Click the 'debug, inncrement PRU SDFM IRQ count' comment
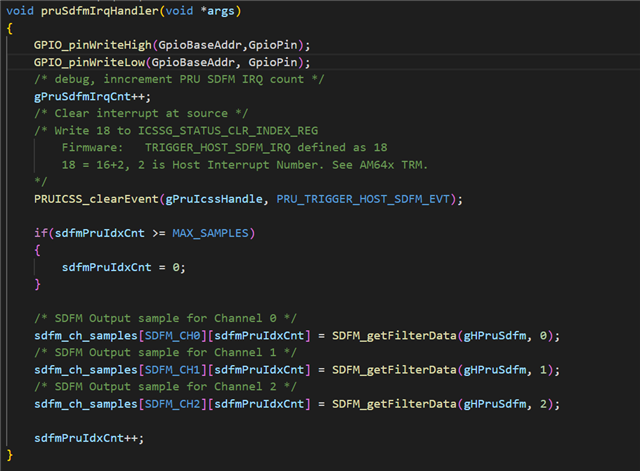This screenshot has height=471, width=640. [x=179, y=79]
